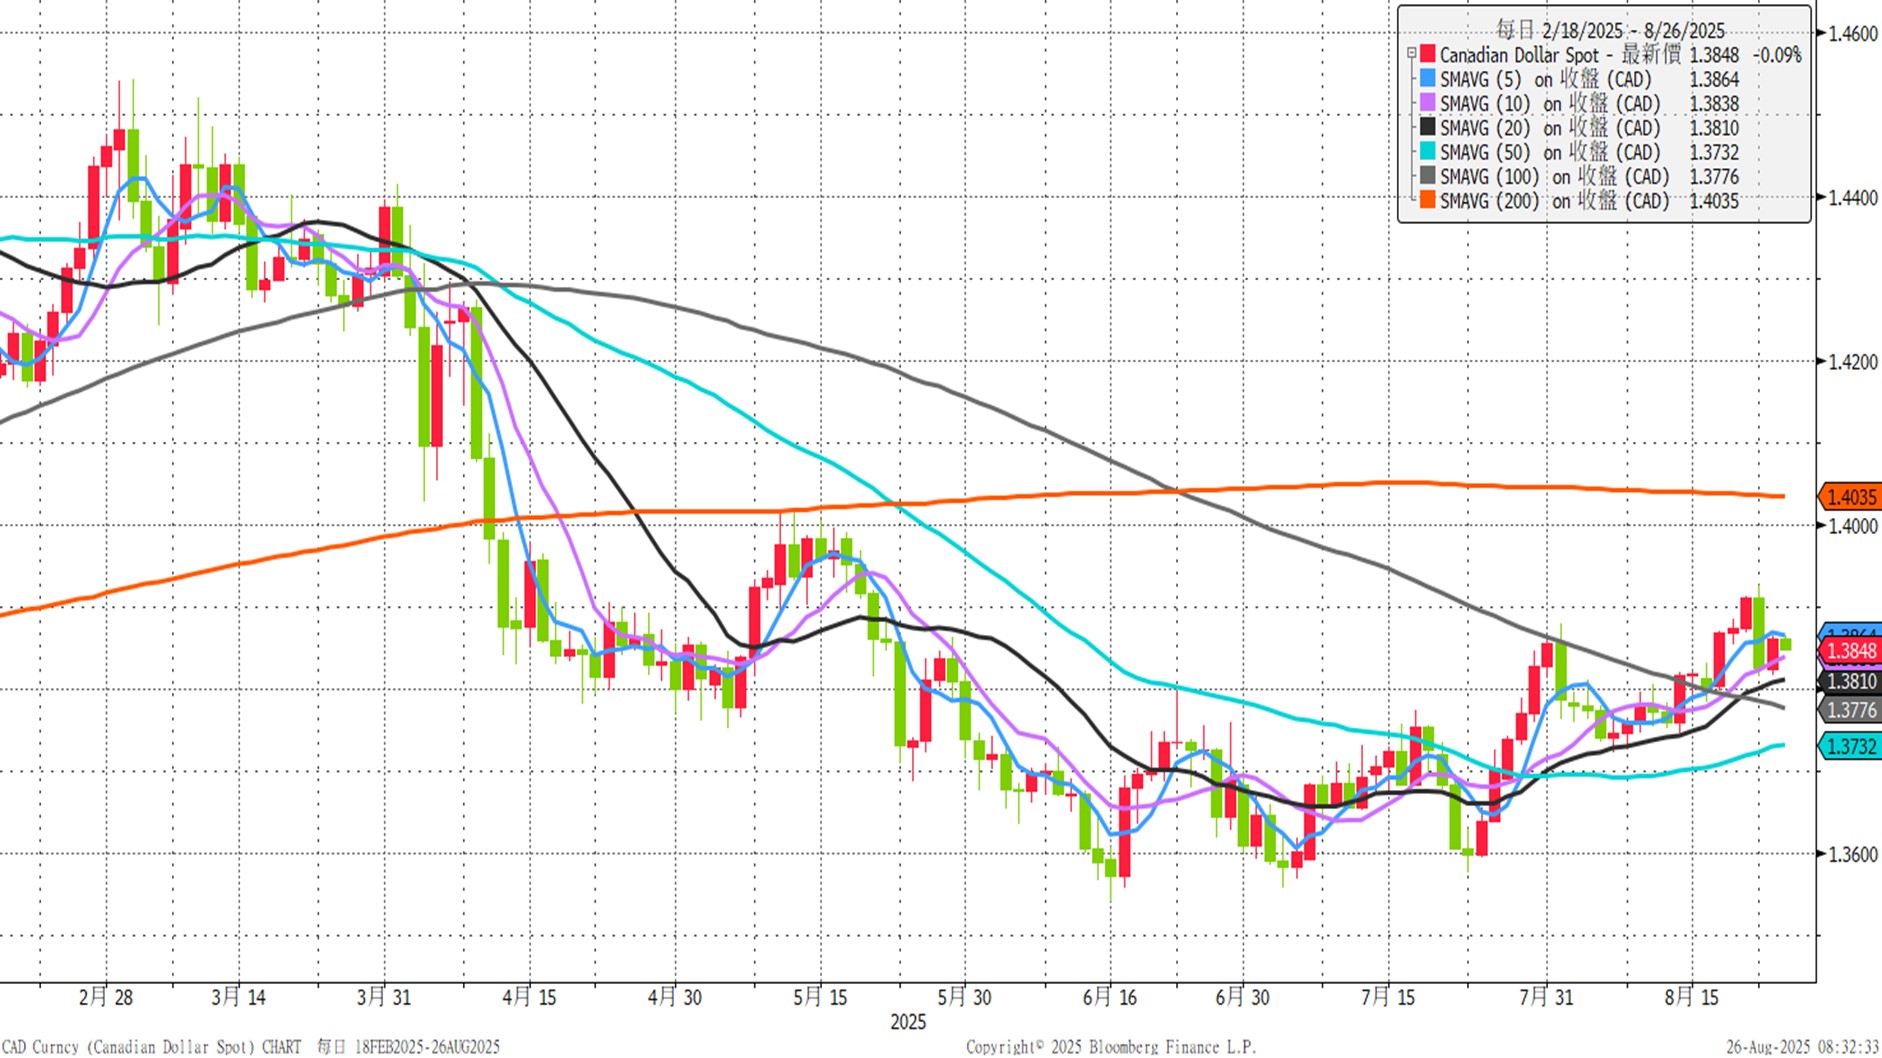1882x1058 pixels.
Task: Select the SMAVG (100) legend row text
Action: click(1555, 177)
